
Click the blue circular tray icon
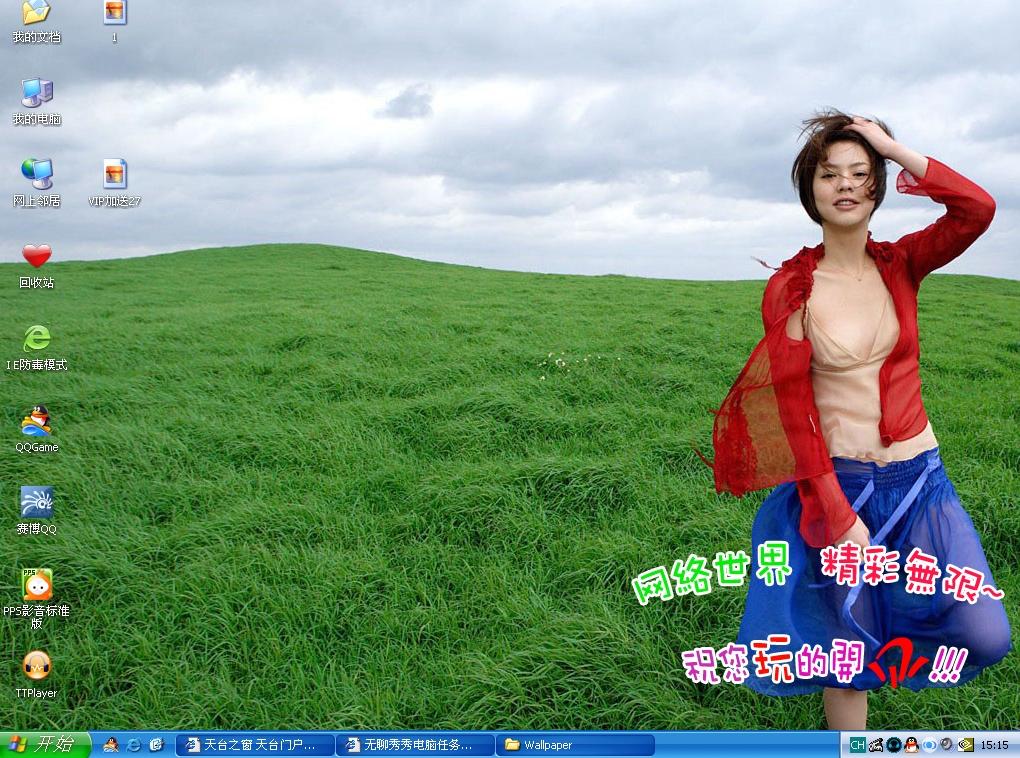click(930, 745)
